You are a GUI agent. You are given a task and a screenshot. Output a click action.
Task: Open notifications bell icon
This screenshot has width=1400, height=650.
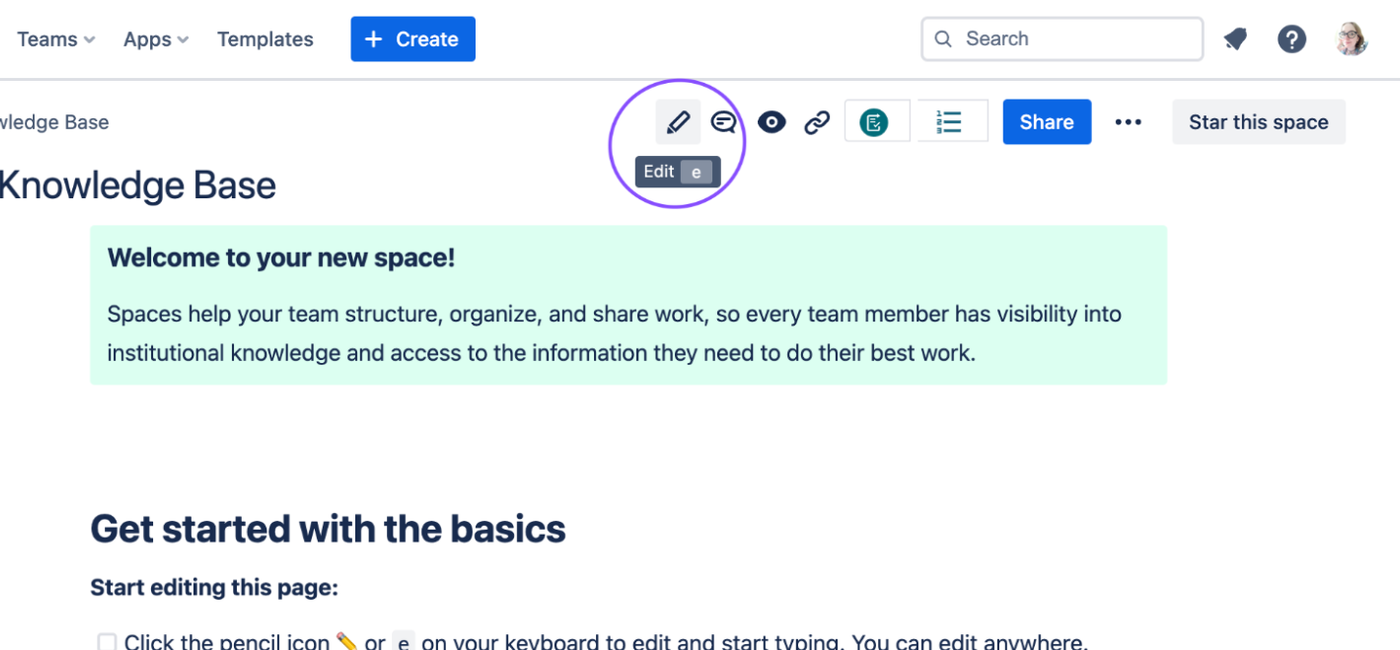1236,39
